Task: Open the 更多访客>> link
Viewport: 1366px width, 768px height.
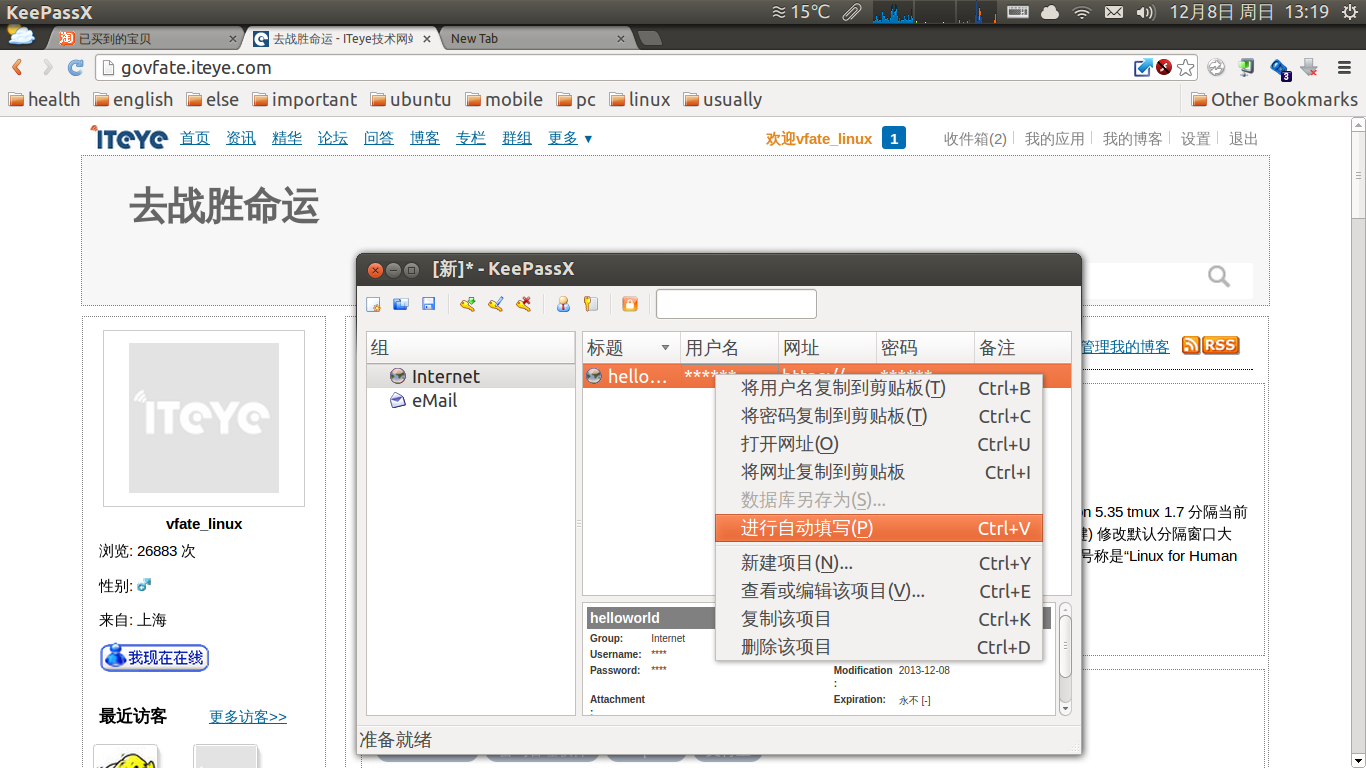Action: 248,716
